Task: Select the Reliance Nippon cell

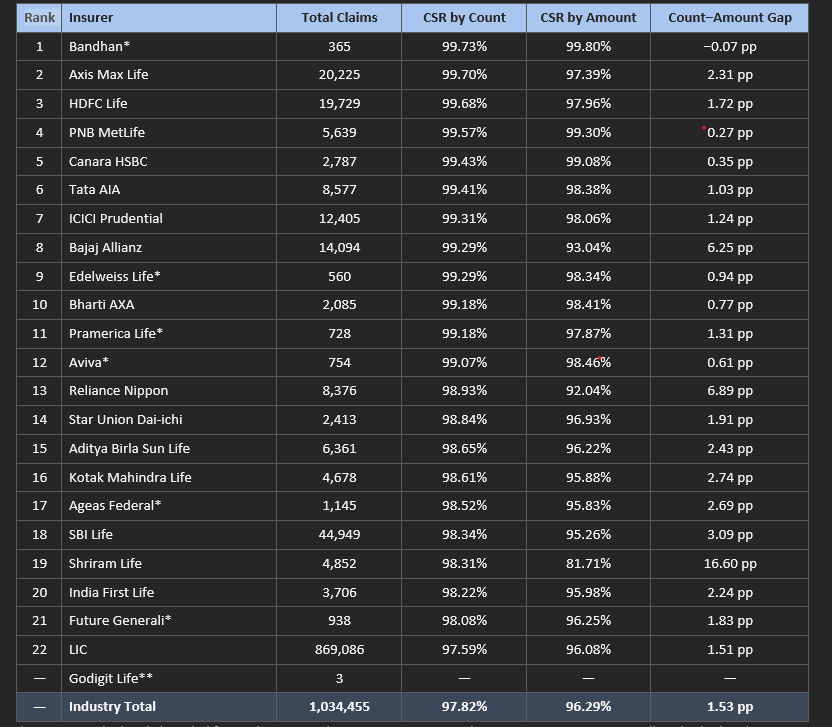Action: click(169, 391)
